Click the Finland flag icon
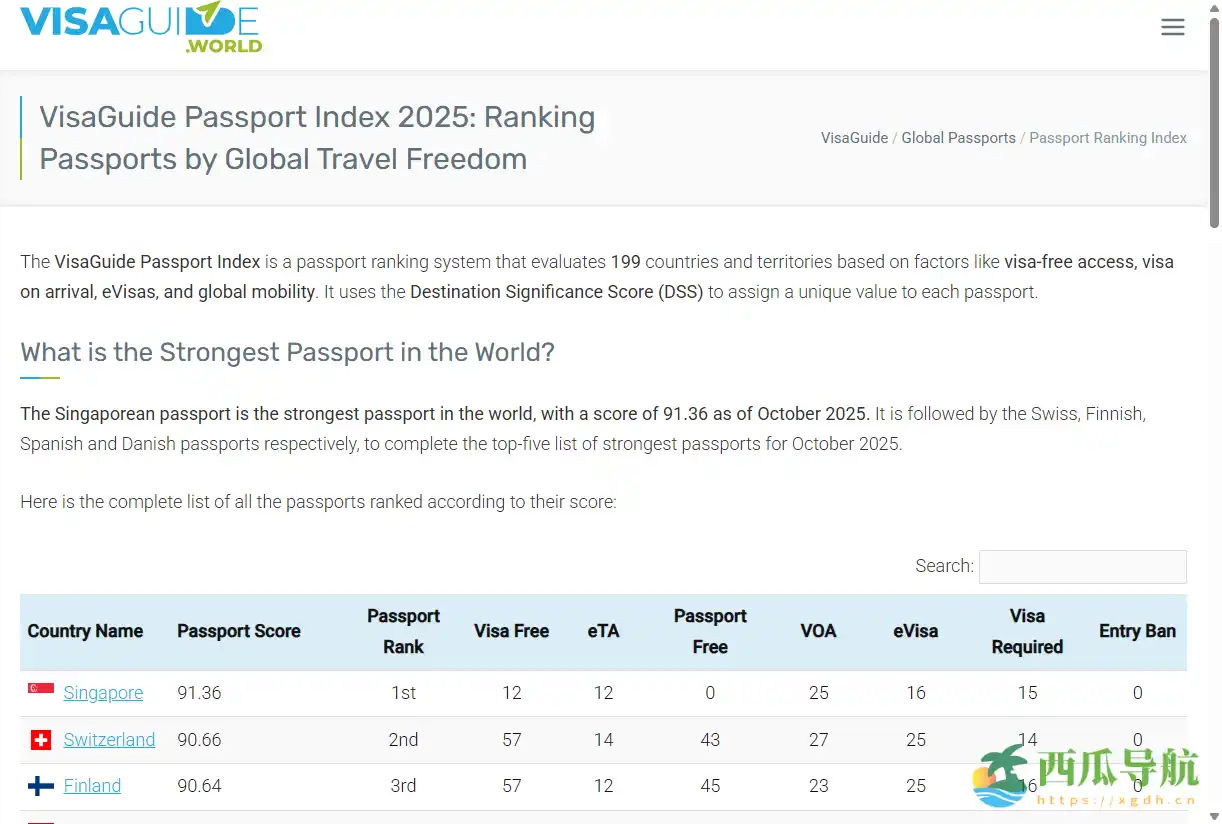The image size is (1222, 824). point(41,786)
